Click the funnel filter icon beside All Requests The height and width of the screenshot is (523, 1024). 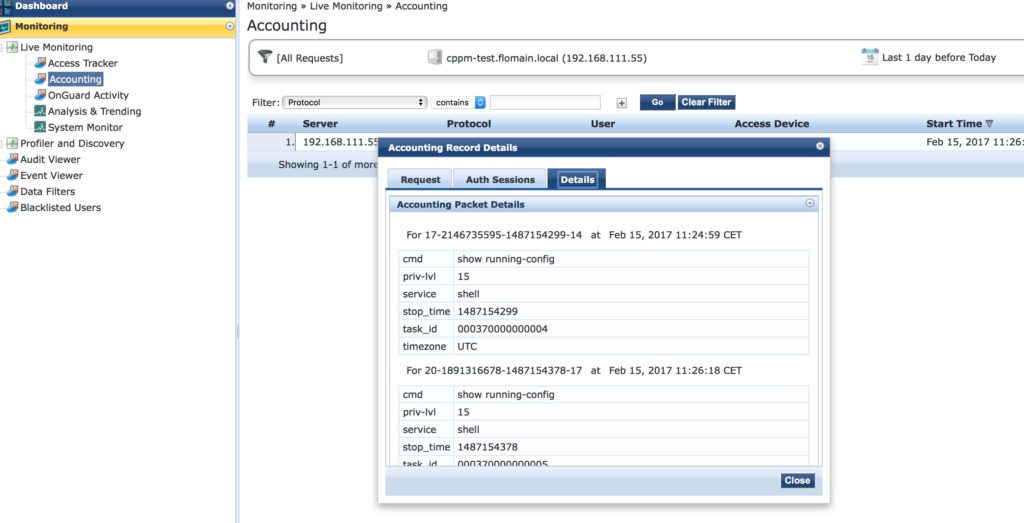click(x=264, y=57)
